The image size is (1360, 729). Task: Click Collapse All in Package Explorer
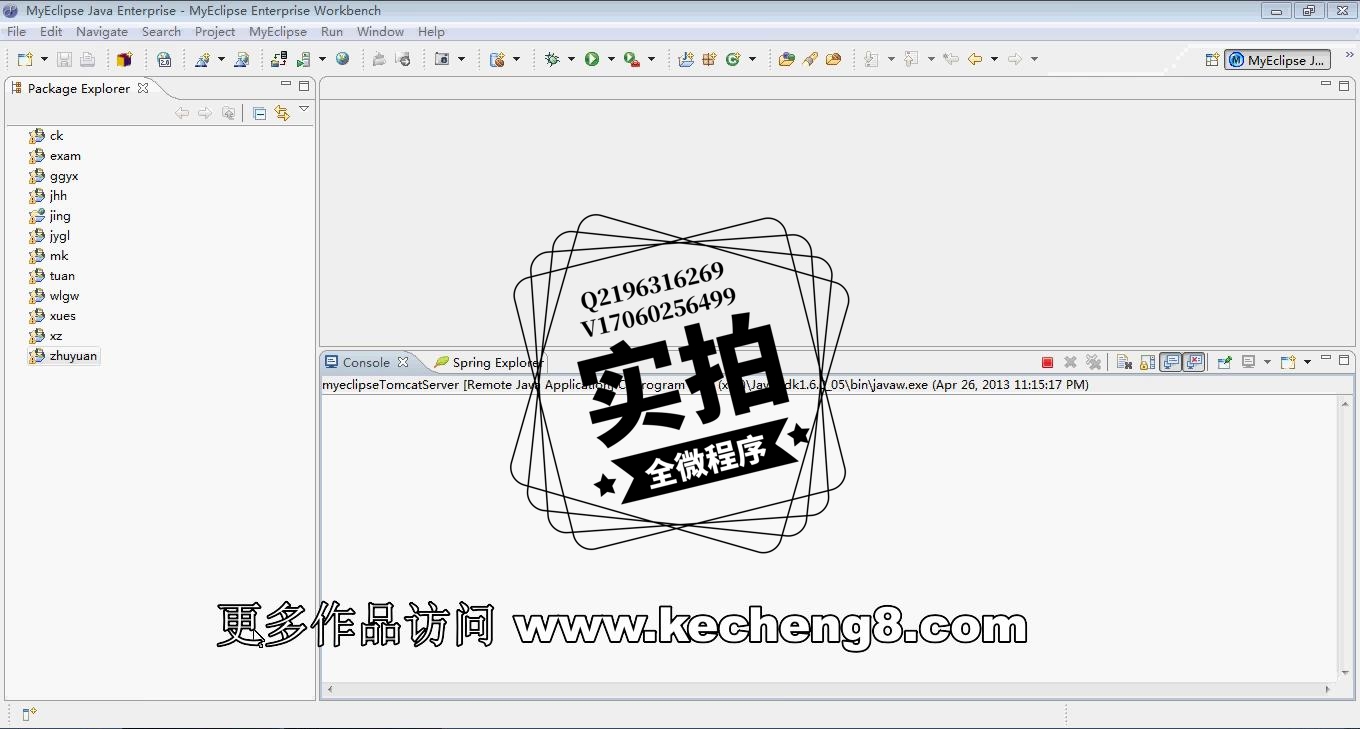259,113
